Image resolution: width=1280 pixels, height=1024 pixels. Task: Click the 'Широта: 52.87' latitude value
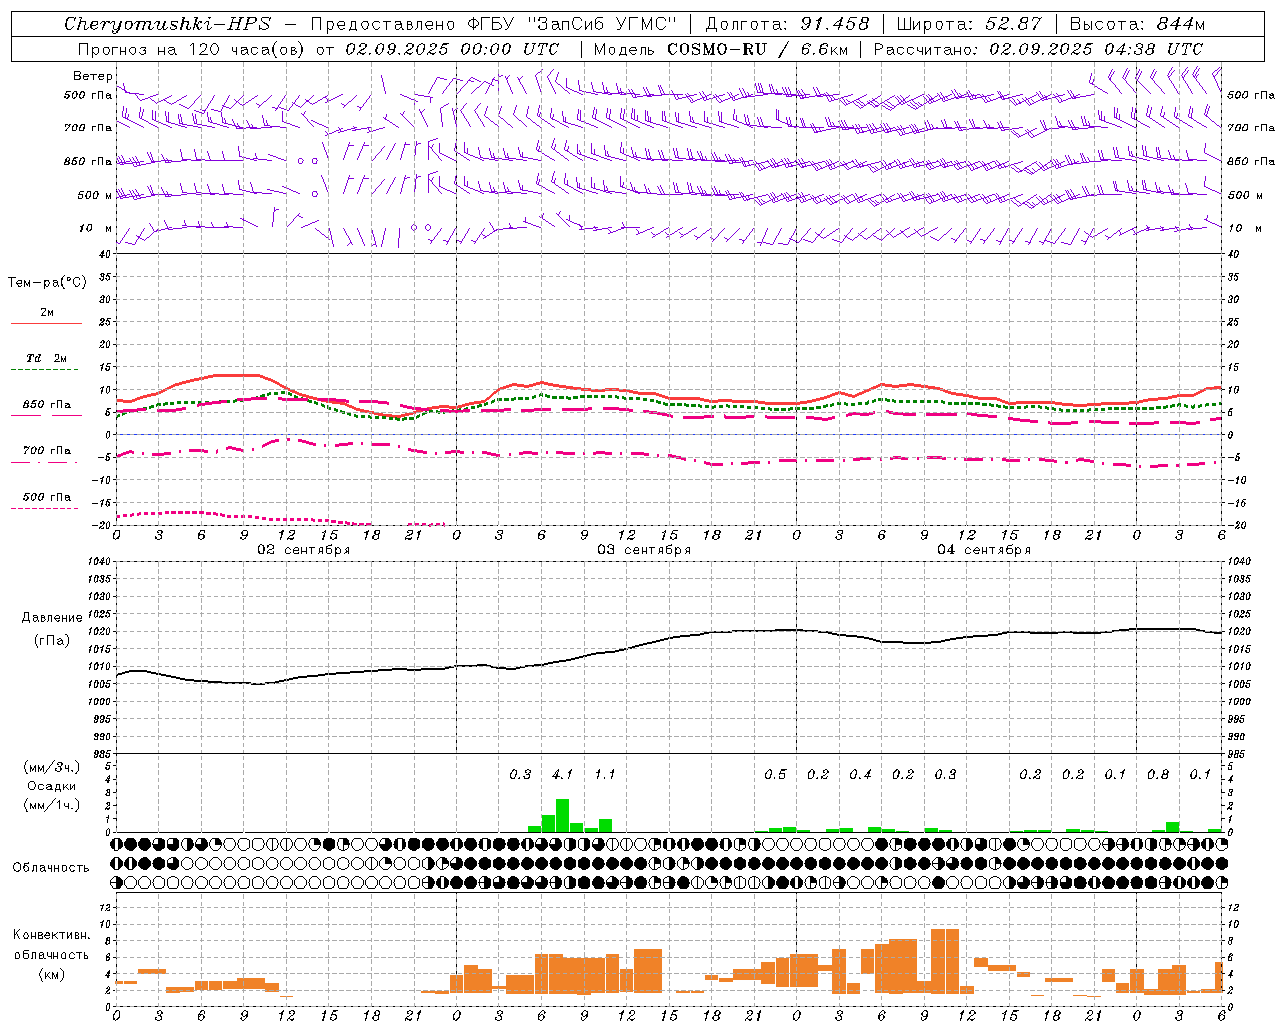coord(969,24)
